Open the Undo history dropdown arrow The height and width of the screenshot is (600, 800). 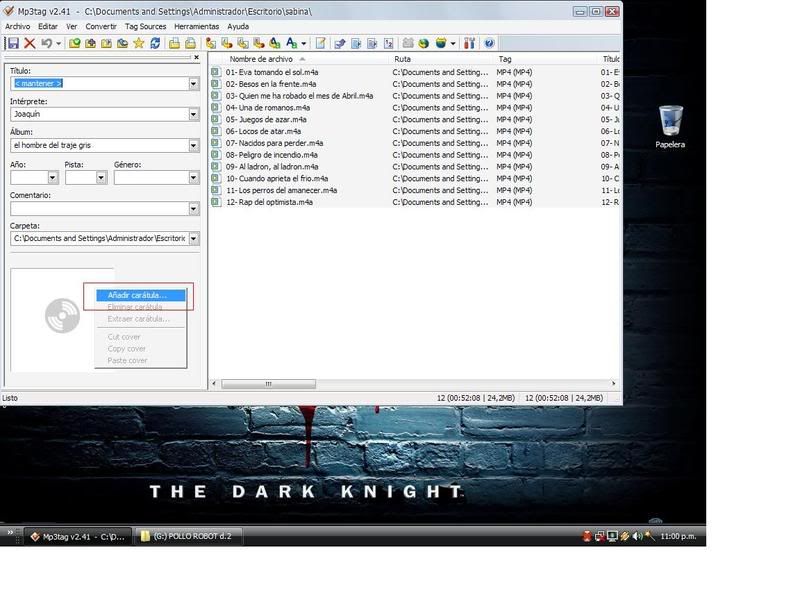(x=58, y=43)
